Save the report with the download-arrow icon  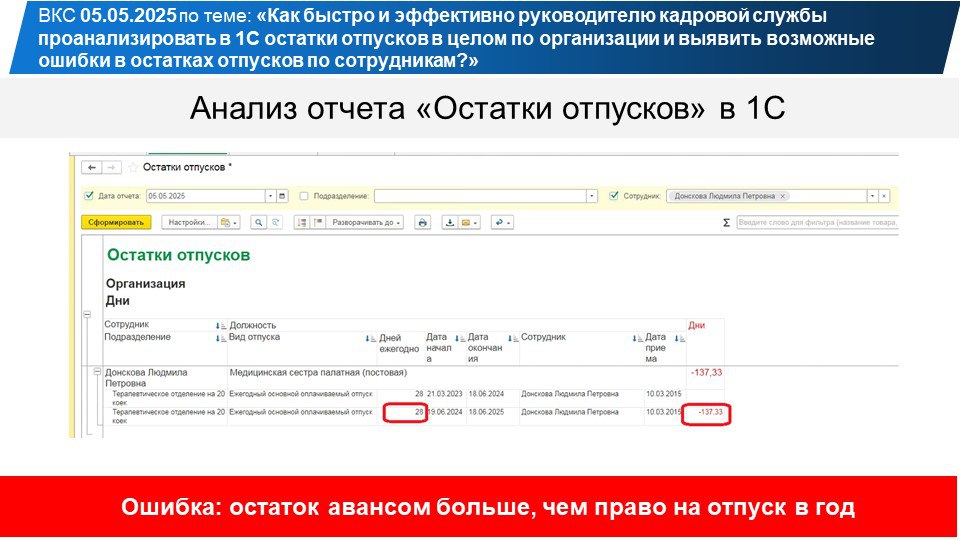pos(449,222)
